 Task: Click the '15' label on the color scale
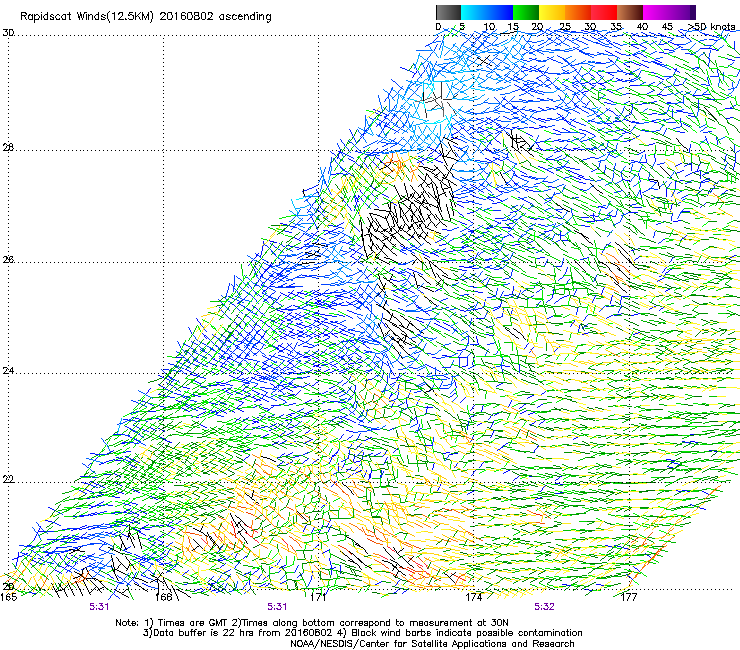(x=513, y=27)
